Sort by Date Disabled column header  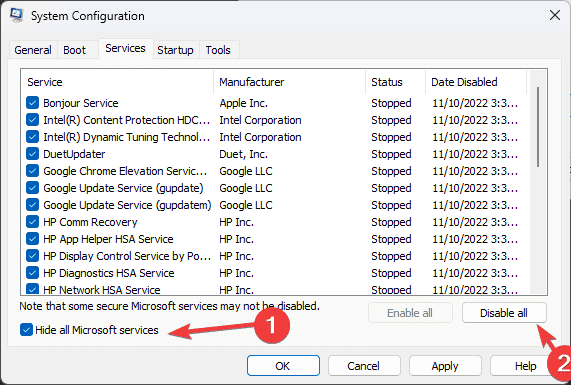pyautogui.click(x=476, y=82)
